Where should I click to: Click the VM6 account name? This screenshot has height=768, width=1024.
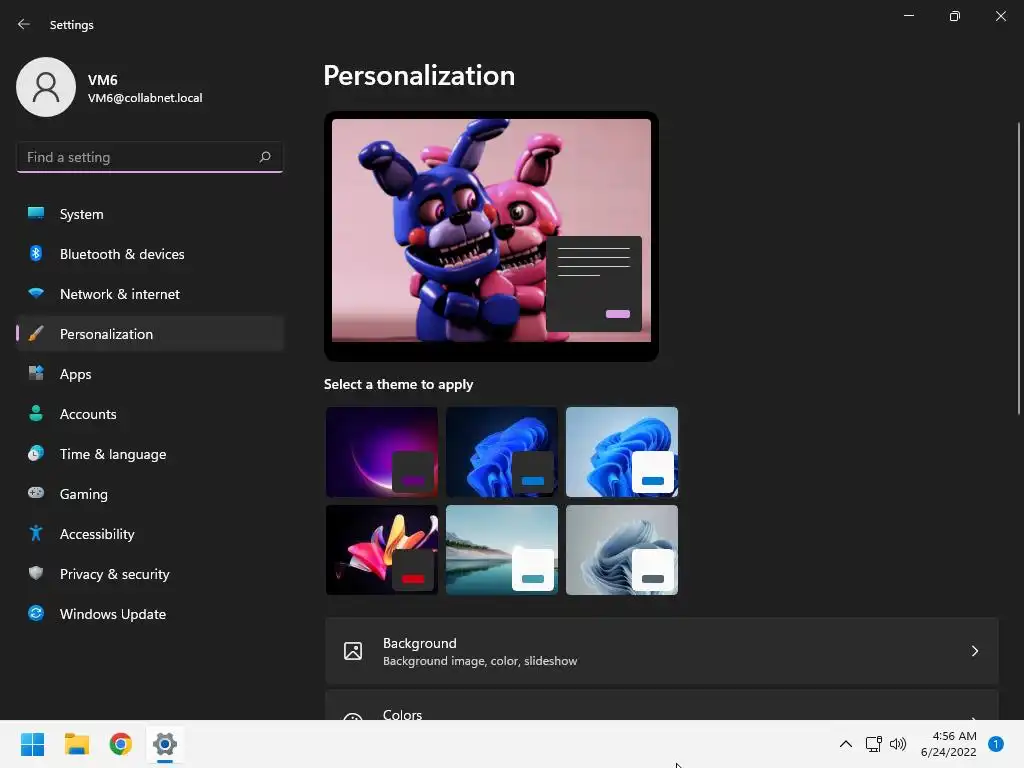103,80
